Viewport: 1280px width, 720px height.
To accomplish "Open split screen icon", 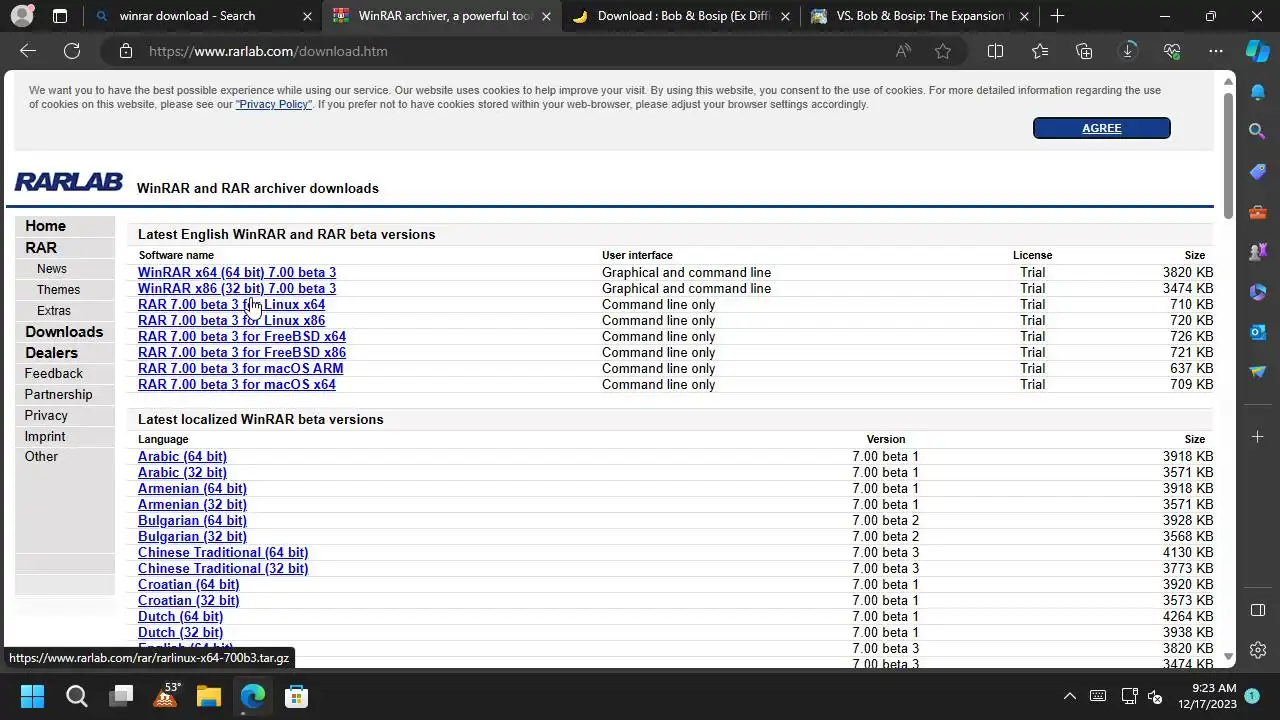I will 995,51.
